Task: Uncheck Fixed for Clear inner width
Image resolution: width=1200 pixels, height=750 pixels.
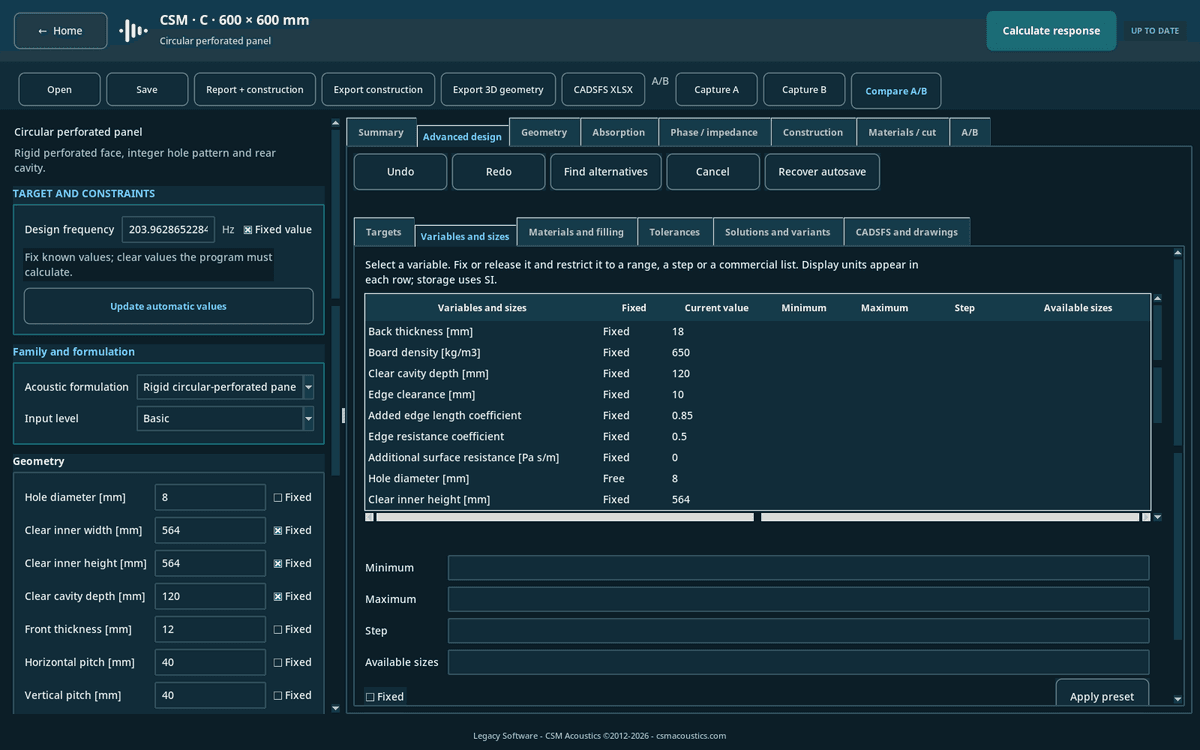Action: click(x=278, y=531)
